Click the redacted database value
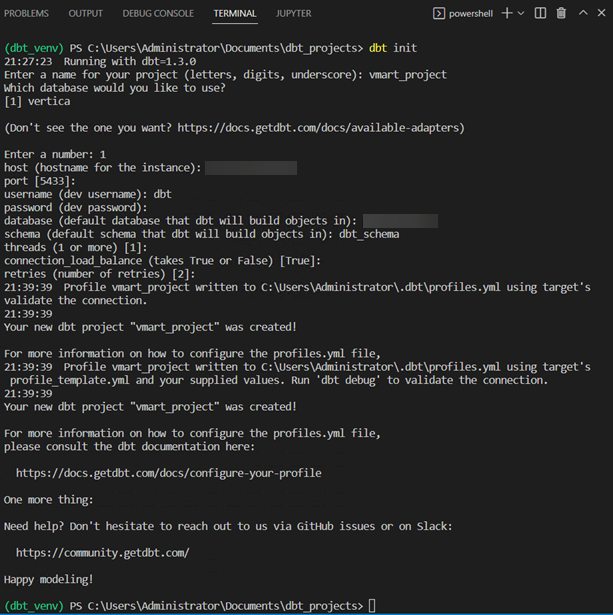Screen dimensions: 613x615 (x=400, y=221)
